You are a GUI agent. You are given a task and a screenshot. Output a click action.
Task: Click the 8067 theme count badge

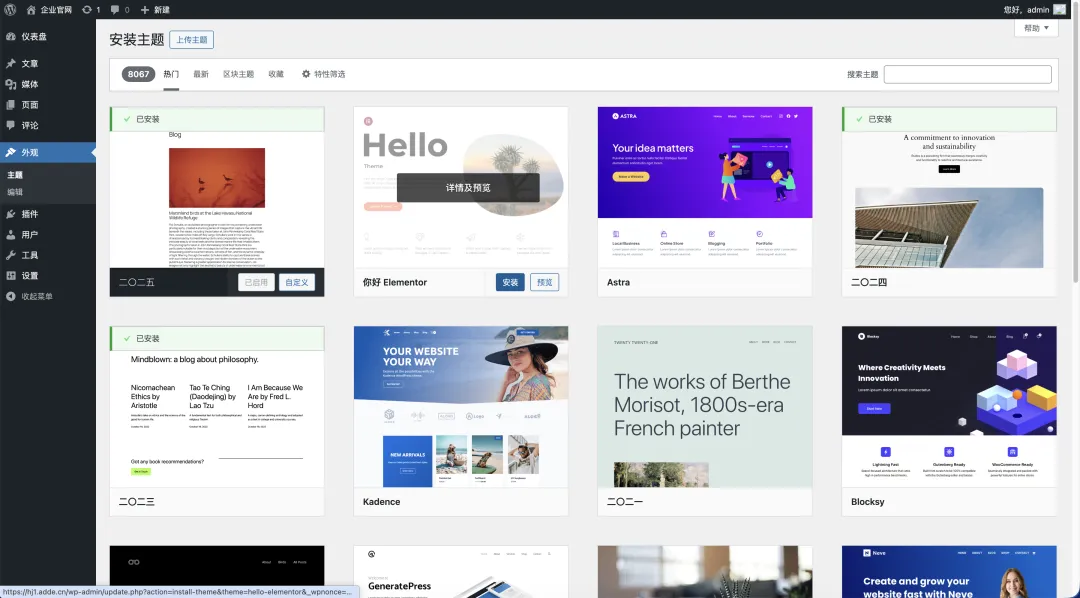(138, 74)
